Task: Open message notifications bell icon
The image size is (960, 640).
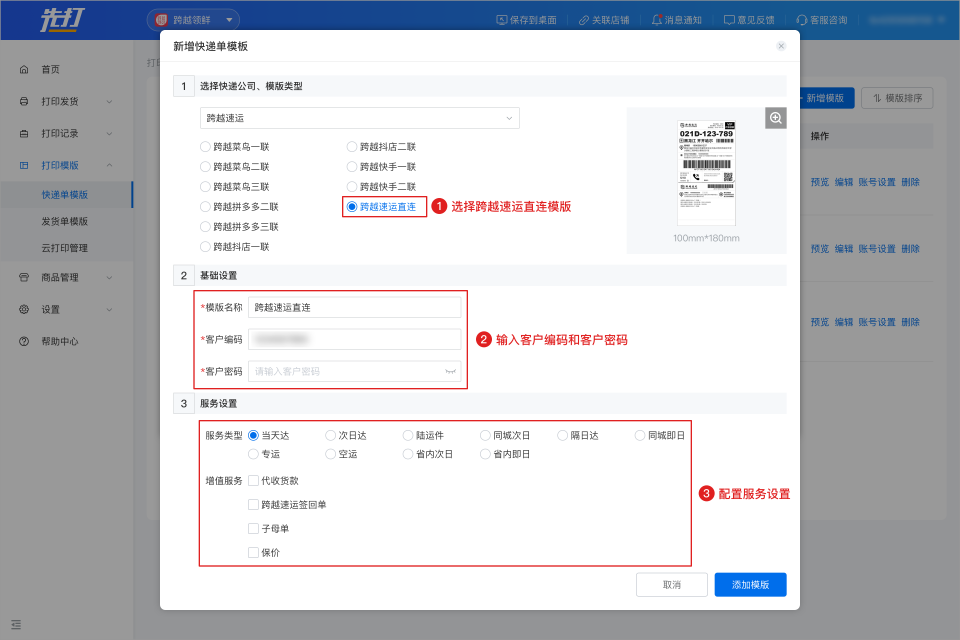Action: tap(657, 20)
